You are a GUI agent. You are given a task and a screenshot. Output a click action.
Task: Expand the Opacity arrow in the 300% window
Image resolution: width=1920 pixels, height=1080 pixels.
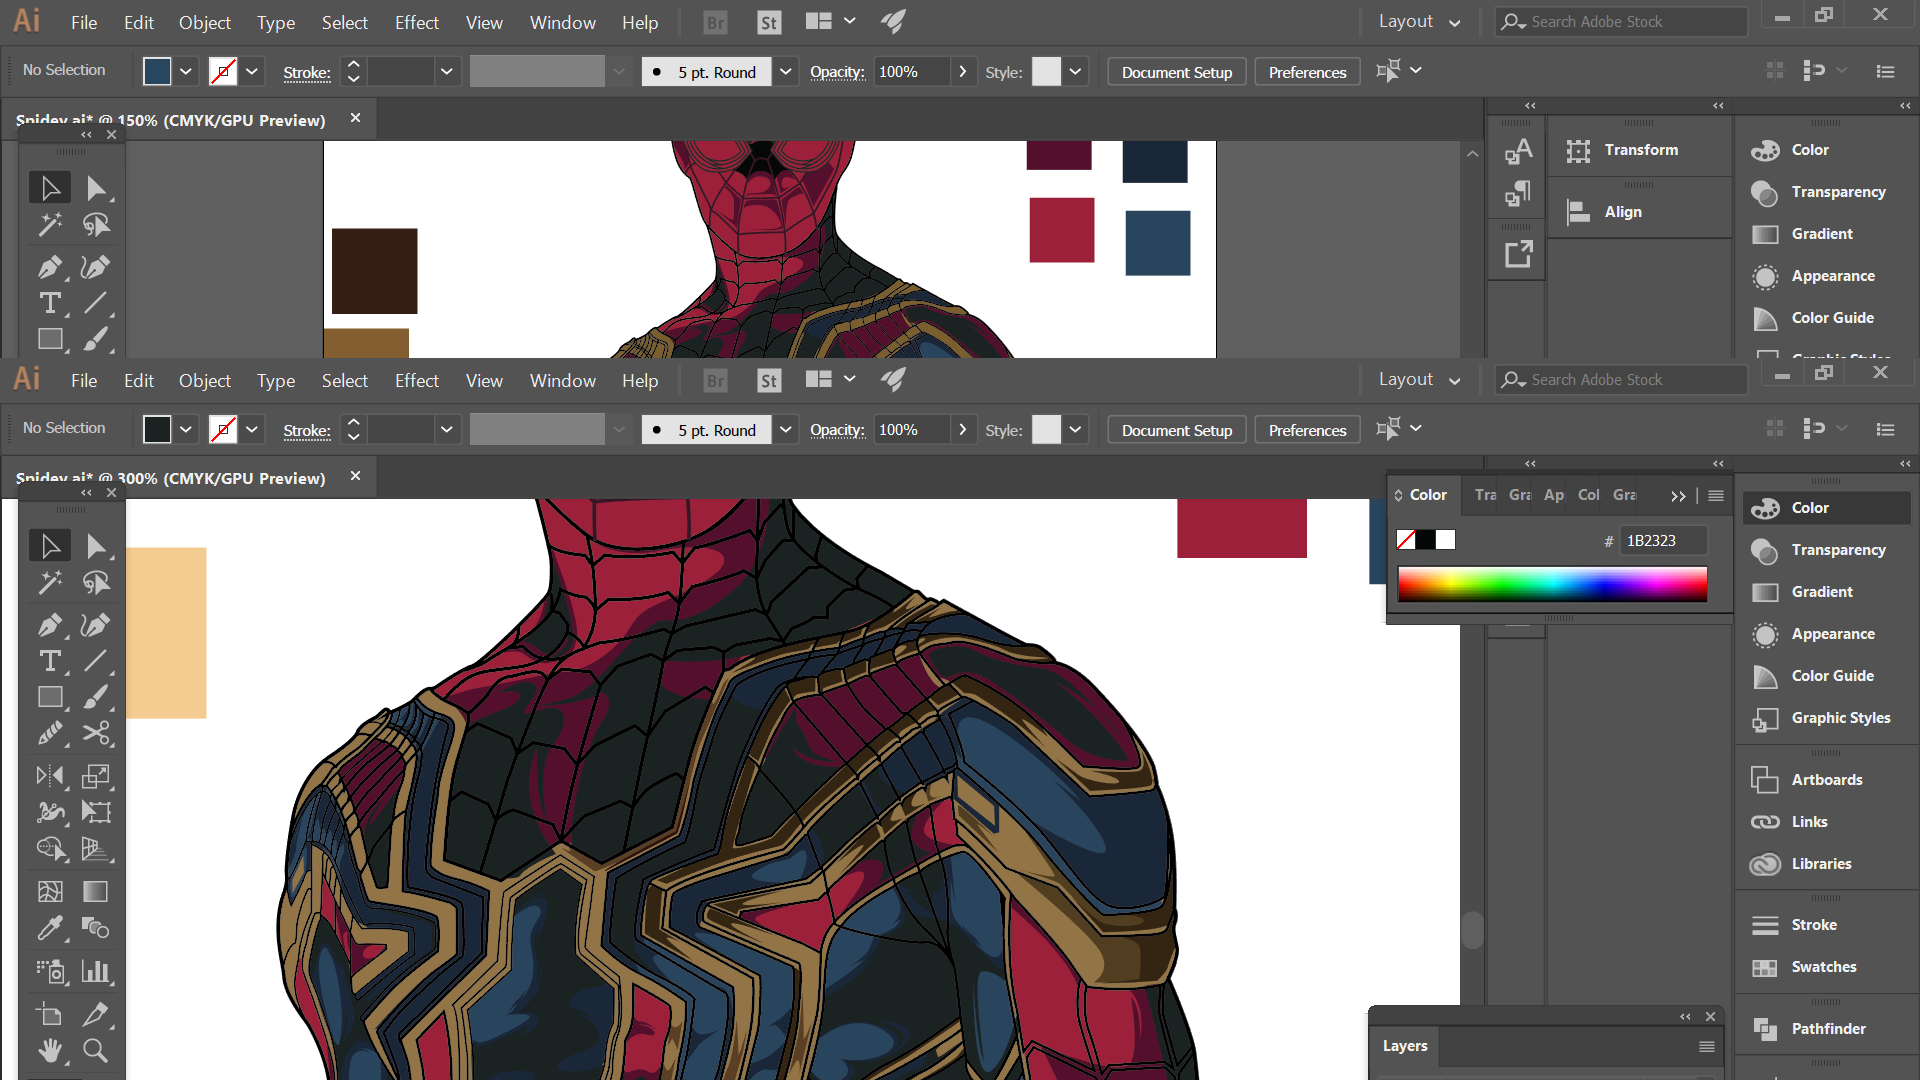click(962, 430)
